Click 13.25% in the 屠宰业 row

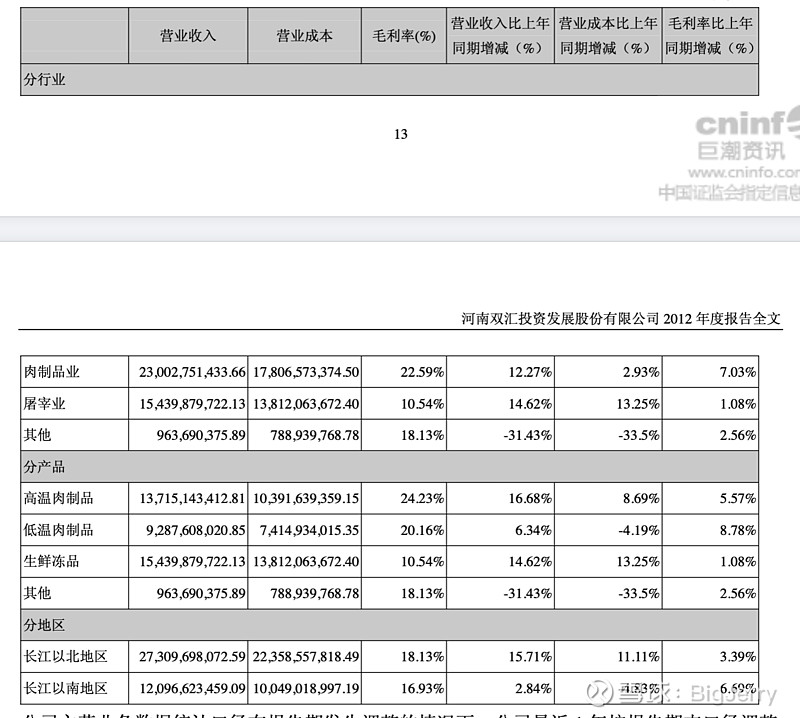pos(638,404)
